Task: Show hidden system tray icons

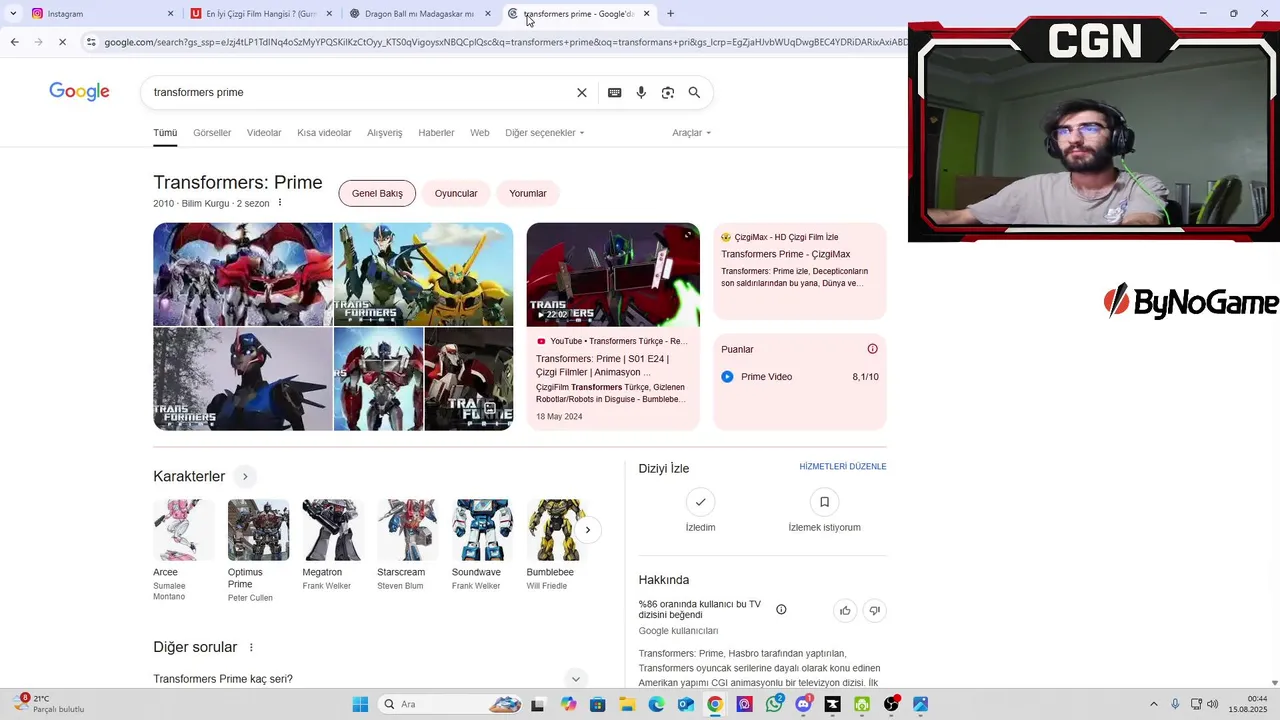Action: pyautogui.click(x=1153, y=704)
